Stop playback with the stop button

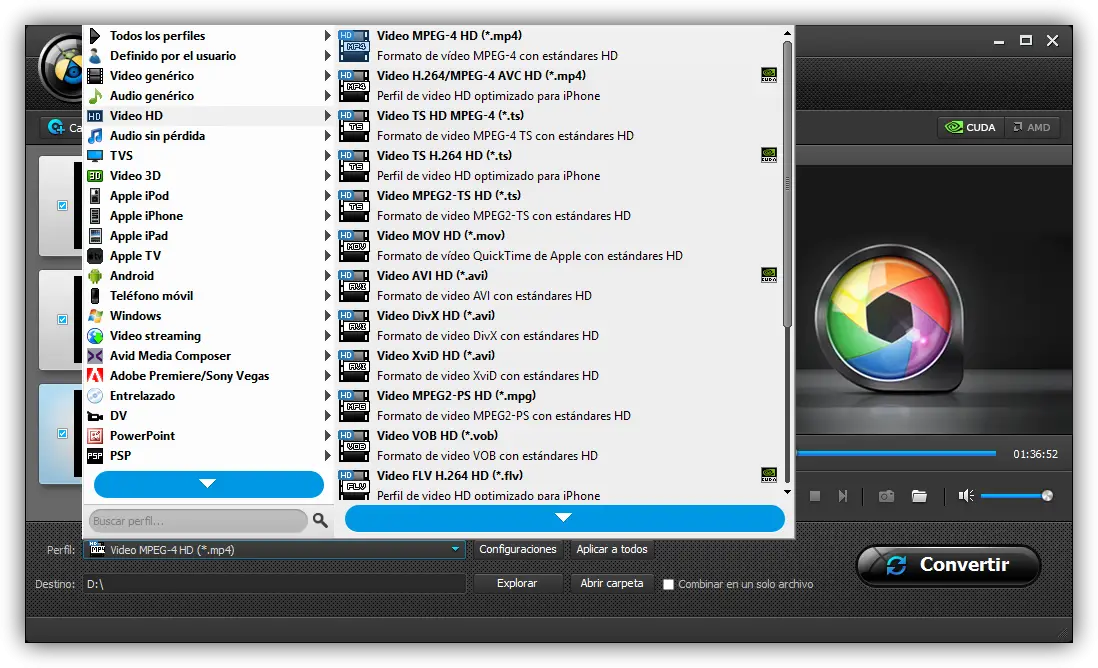coord(814,496)
